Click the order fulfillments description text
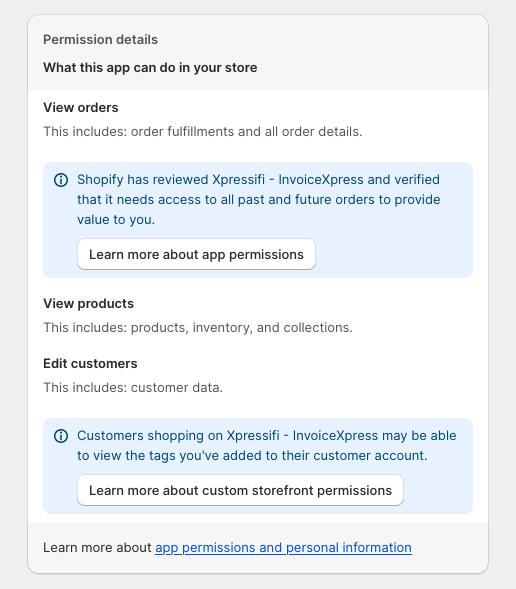Image resolution: width=516 pixels, height=589 pixels. (x=203, y=131)
